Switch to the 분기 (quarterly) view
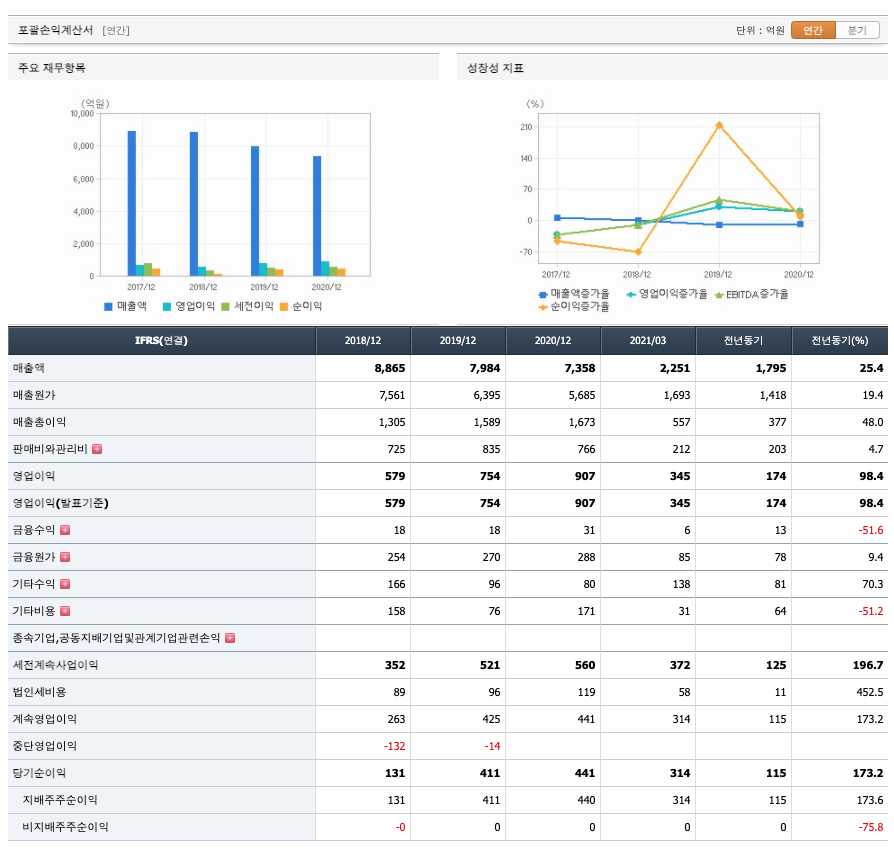Screen dimensions: 894x853 click(857, 30)
